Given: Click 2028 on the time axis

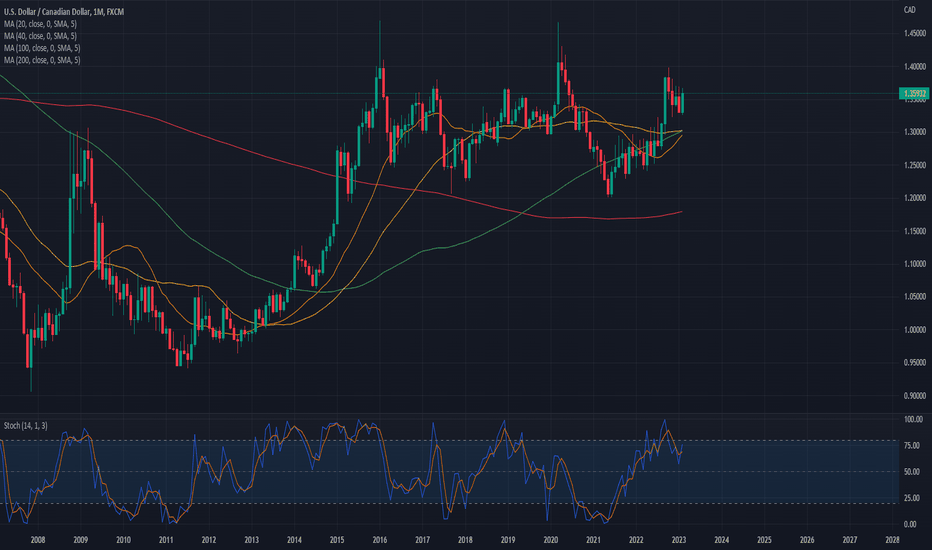Looking at the screenshot, I should coord(892,540).
